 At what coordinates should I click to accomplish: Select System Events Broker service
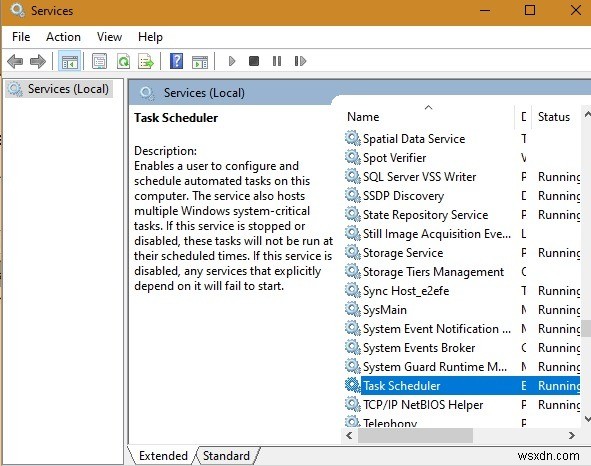419,348
